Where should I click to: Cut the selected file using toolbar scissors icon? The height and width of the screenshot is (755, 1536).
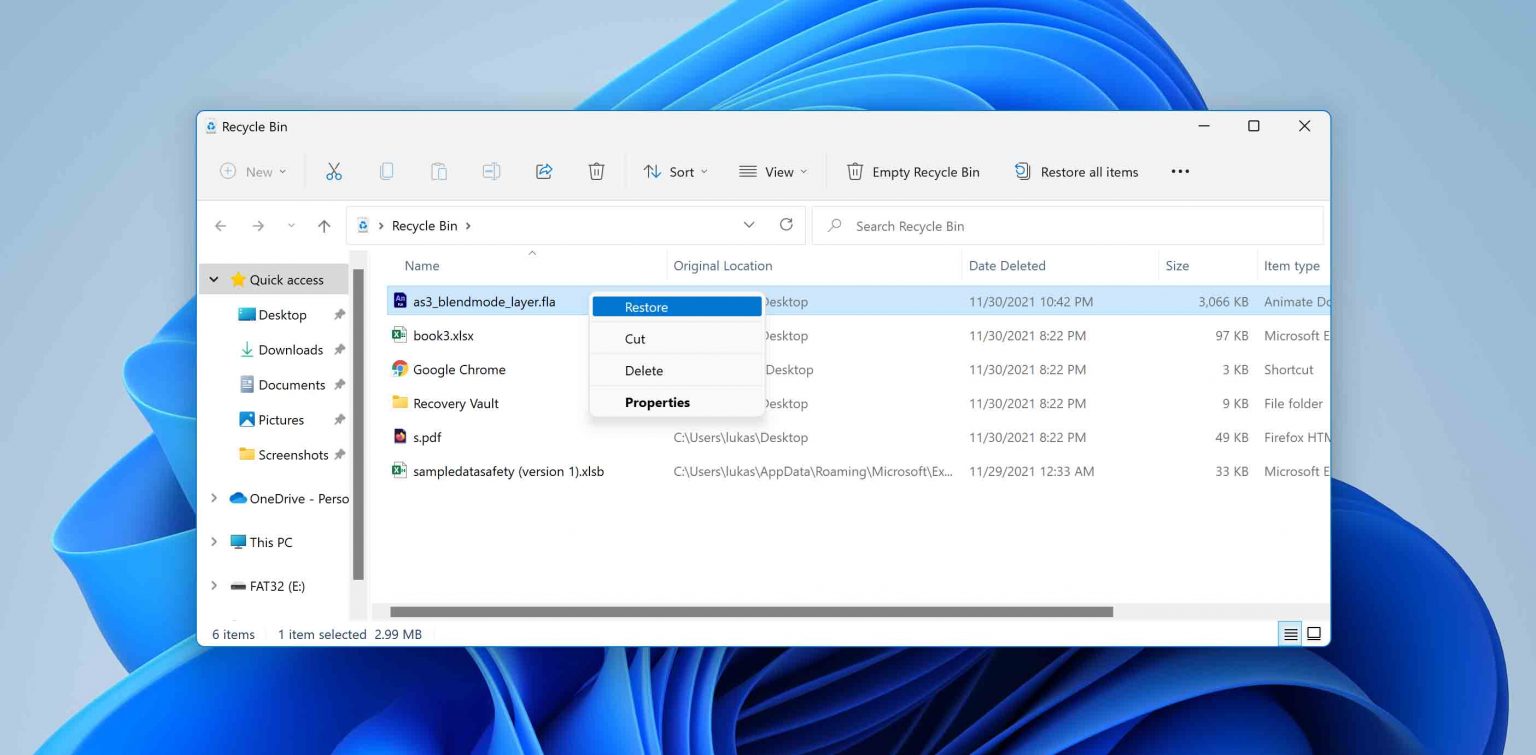coord(334,171)
